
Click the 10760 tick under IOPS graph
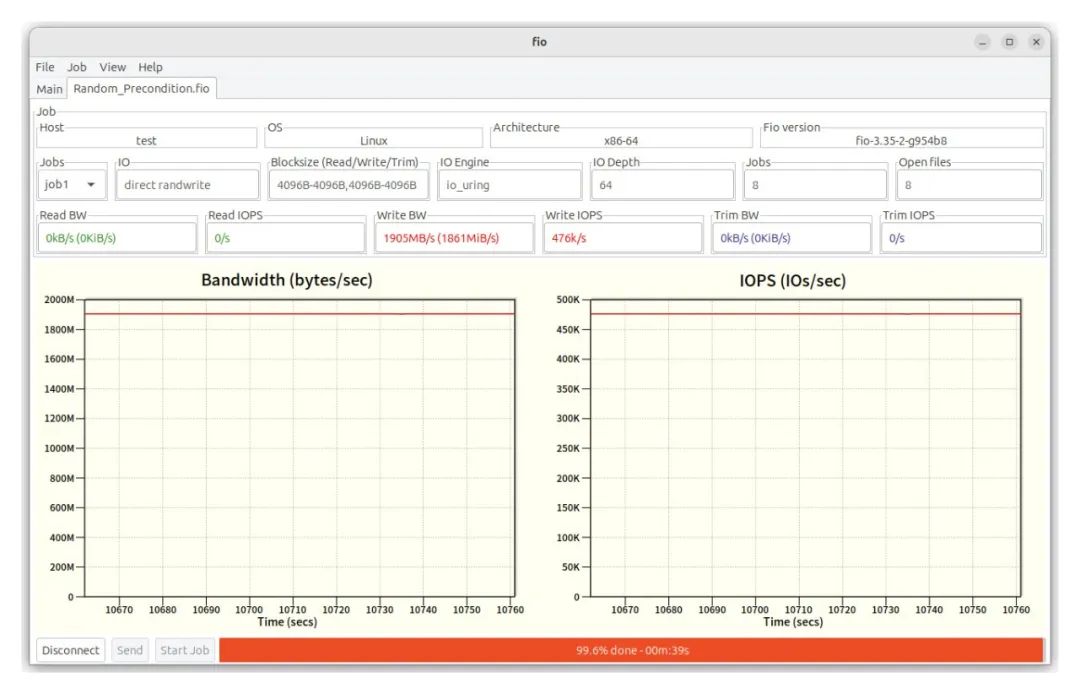tap(1016, 609)
